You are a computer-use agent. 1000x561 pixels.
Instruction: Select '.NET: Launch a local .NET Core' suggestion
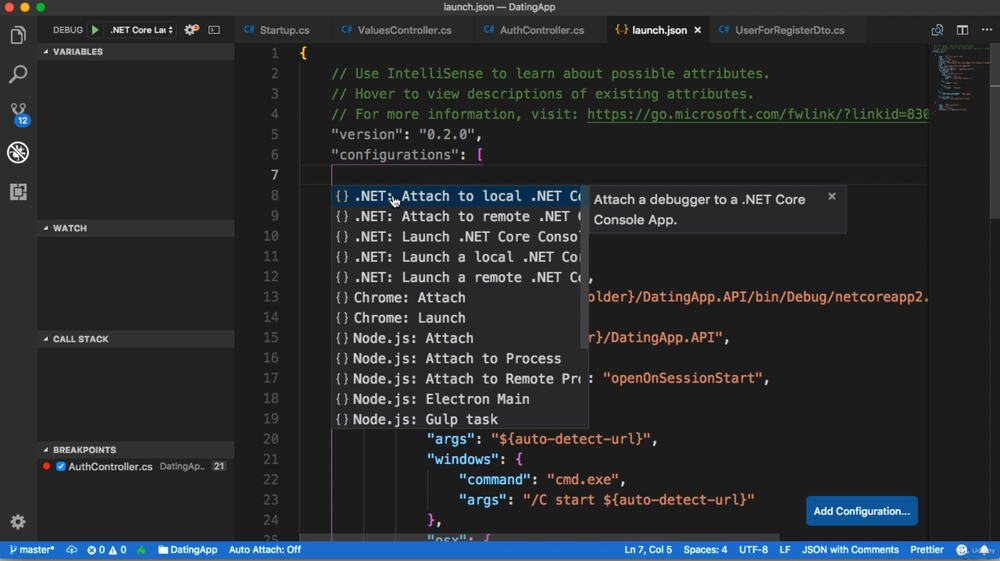click(458, 258)
